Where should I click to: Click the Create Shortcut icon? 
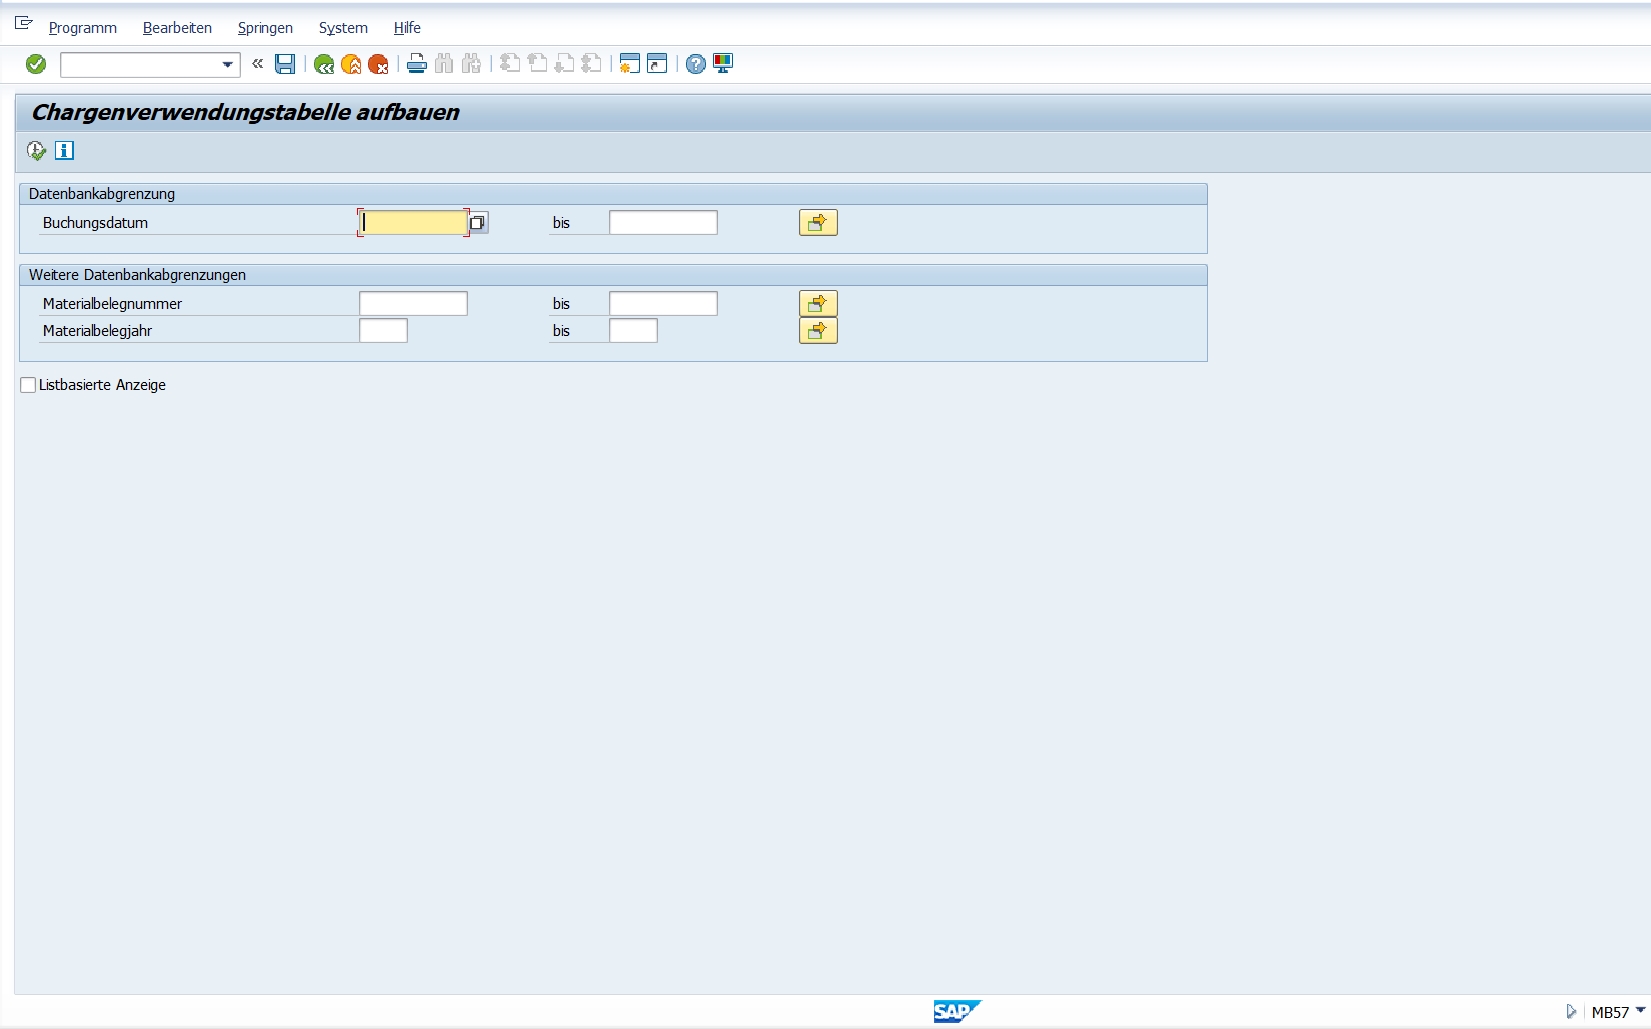657,64
